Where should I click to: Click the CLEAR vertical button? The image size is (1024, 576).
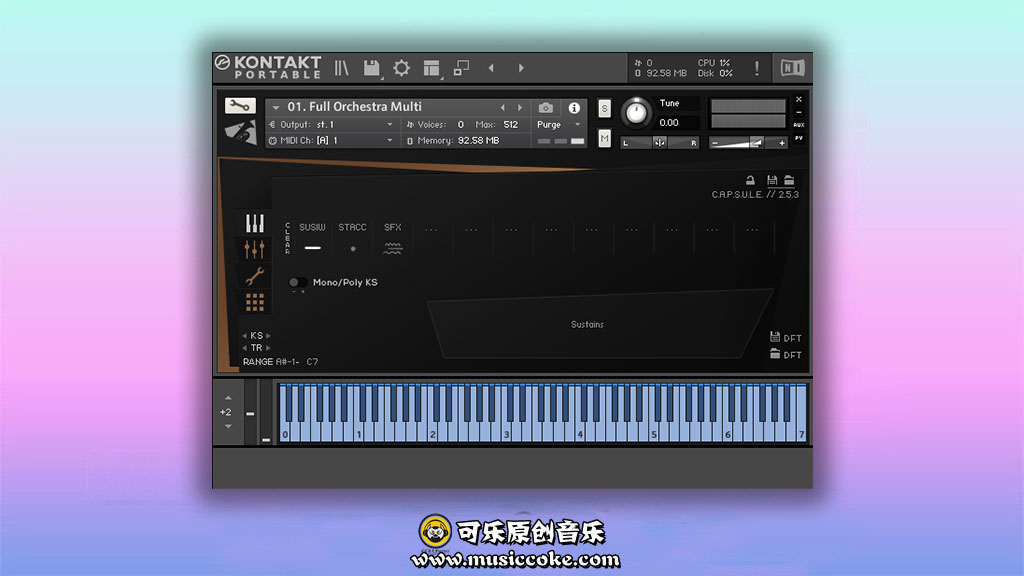tap(287, 238)
